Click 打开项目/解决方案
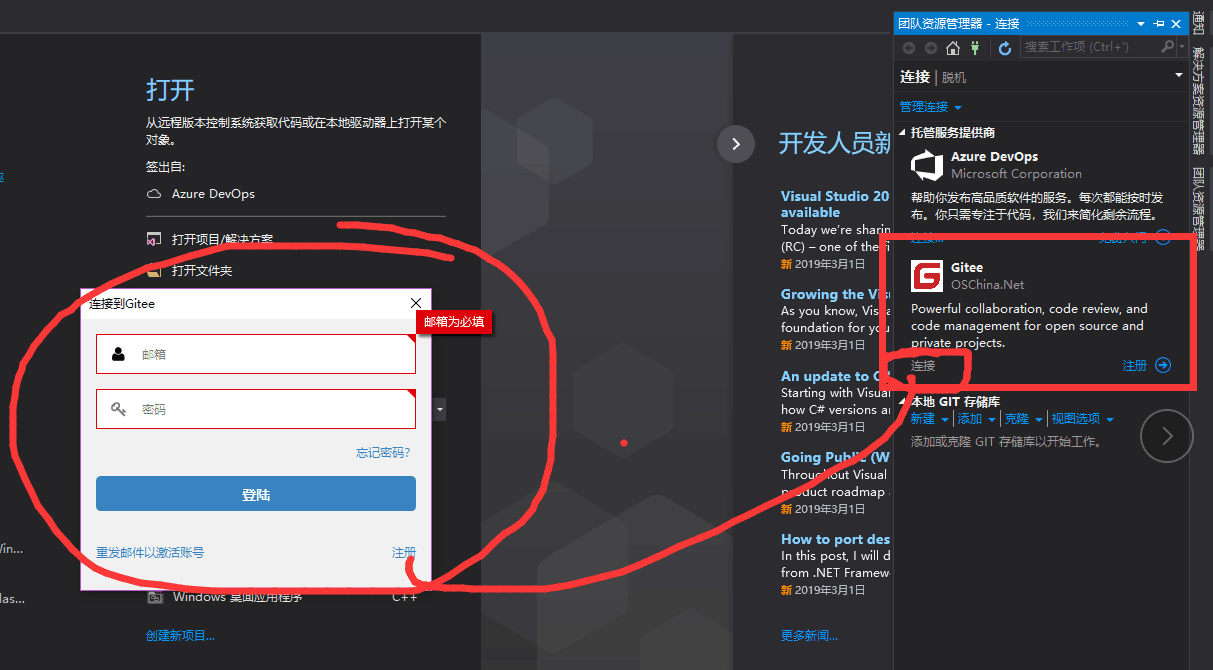1213x670 pixels. (222, 240)
